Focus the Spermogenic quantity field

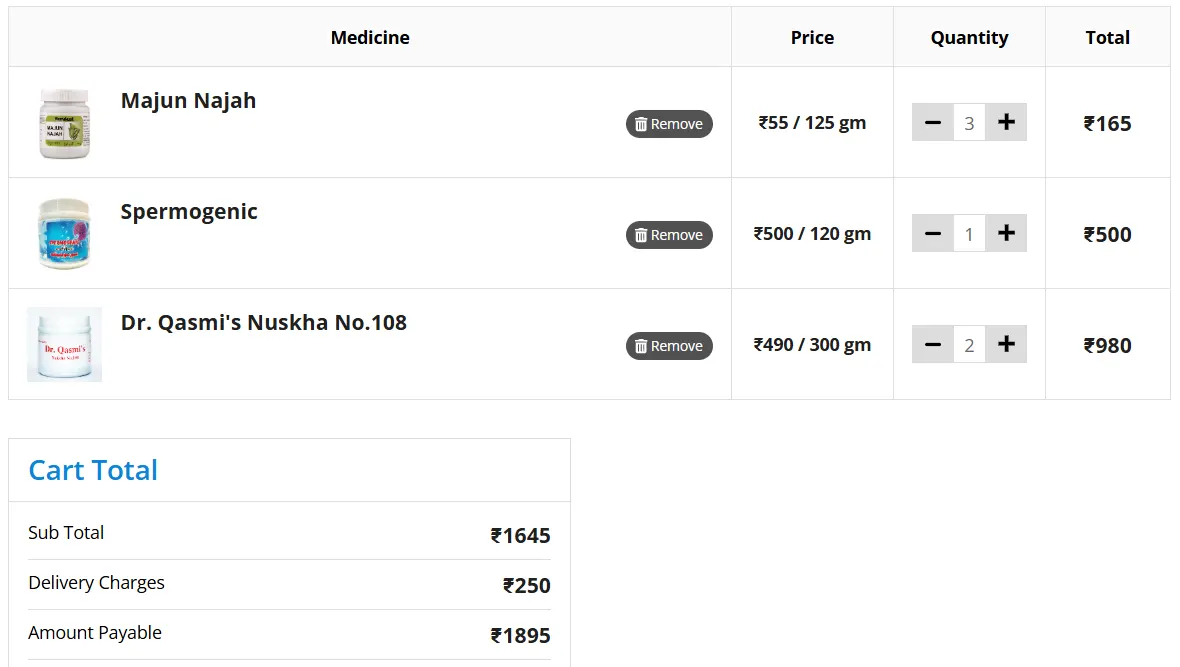click(969, 234)
